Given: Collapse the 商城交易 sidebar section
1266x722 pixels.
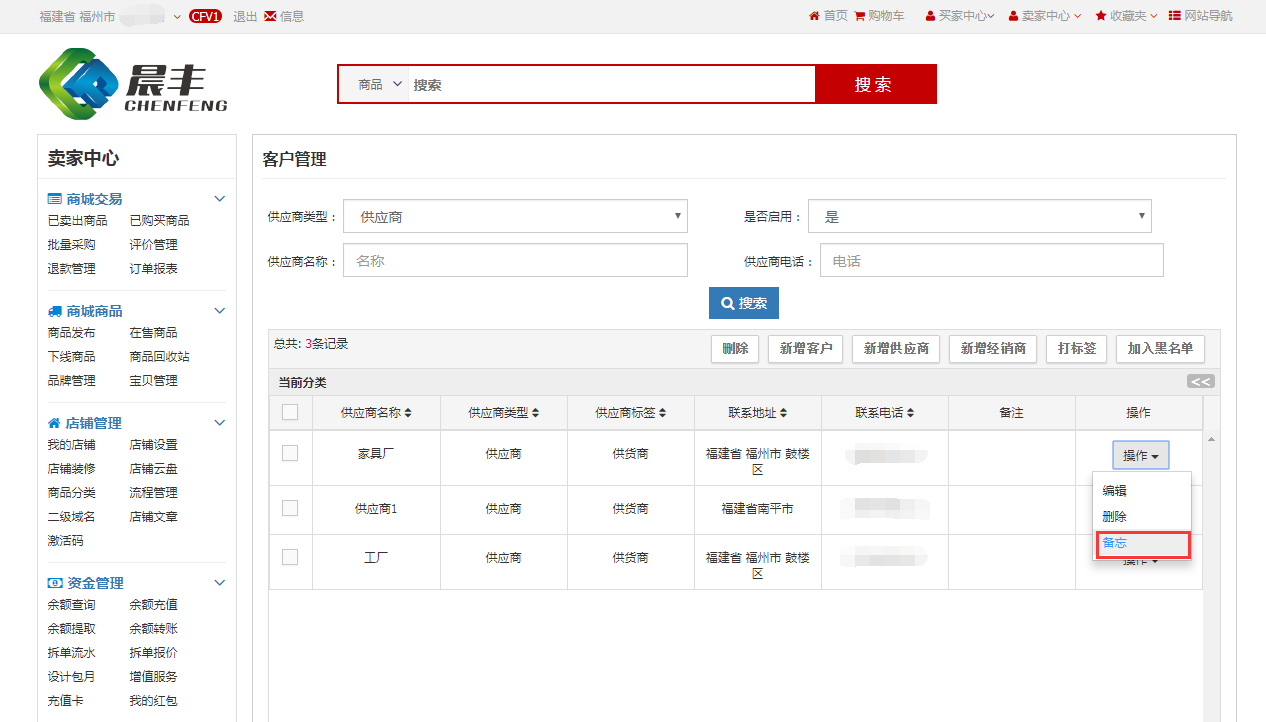Looking at the screenshot, I should [220, 199].
